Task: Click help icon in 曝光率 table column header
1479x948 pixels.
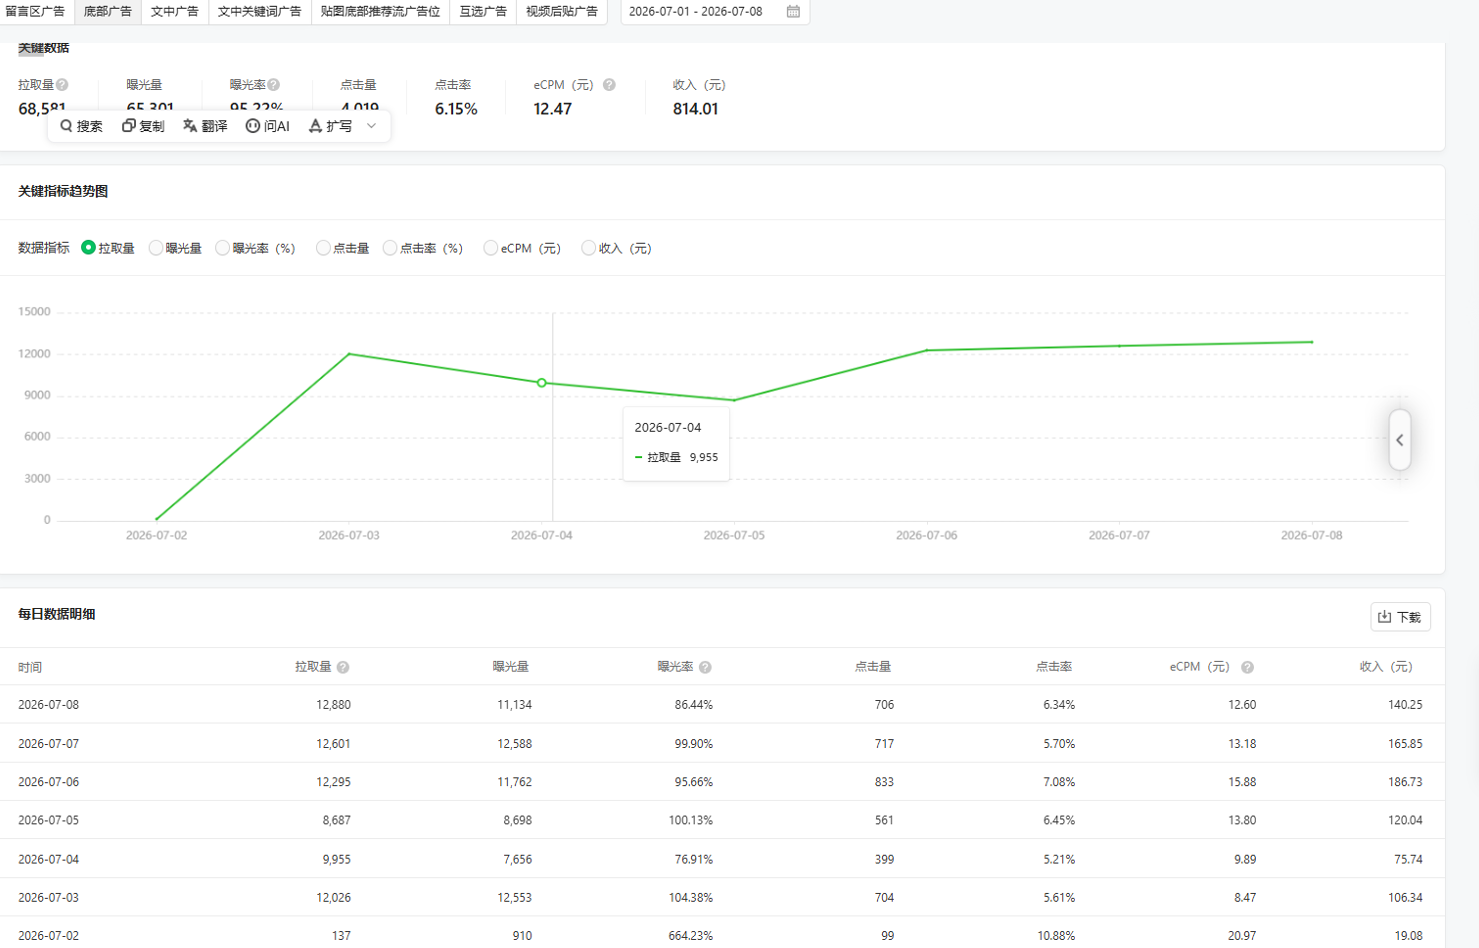Action: [x=705, y=667]
